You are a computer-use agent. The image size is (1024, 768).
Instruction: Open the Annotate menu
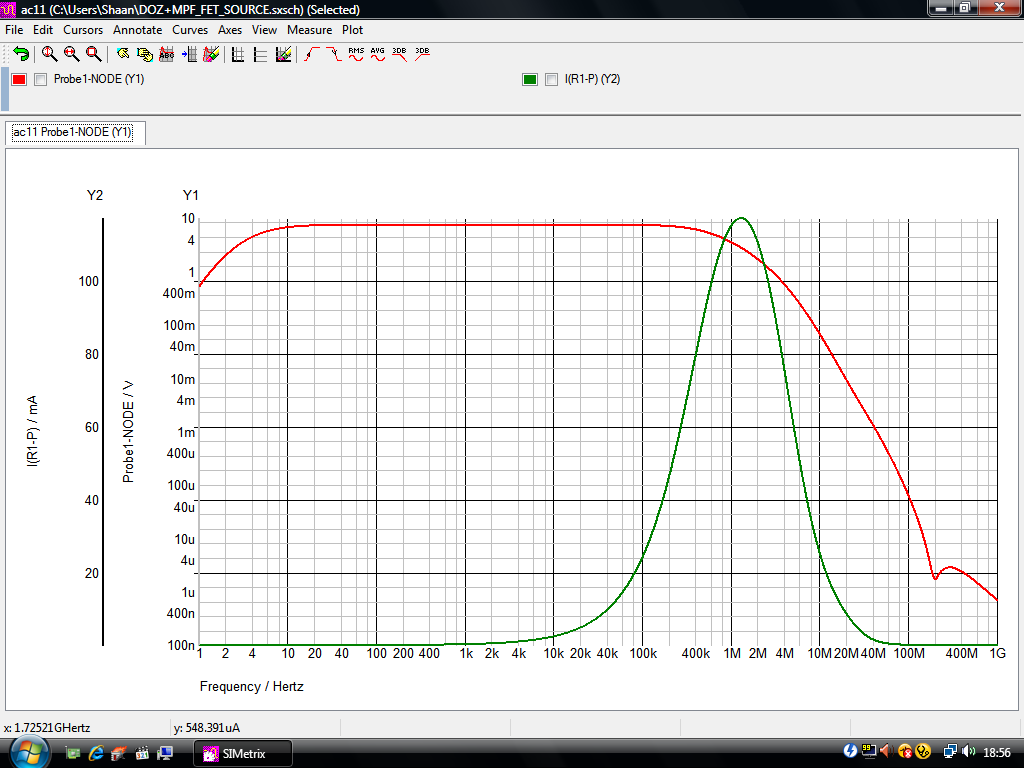coord(137,30)
